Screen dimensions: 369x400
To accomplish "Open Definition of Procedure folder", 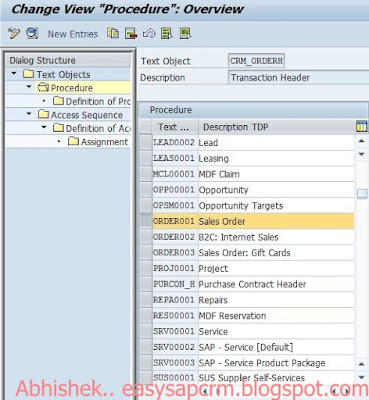I will coord(91,101).
